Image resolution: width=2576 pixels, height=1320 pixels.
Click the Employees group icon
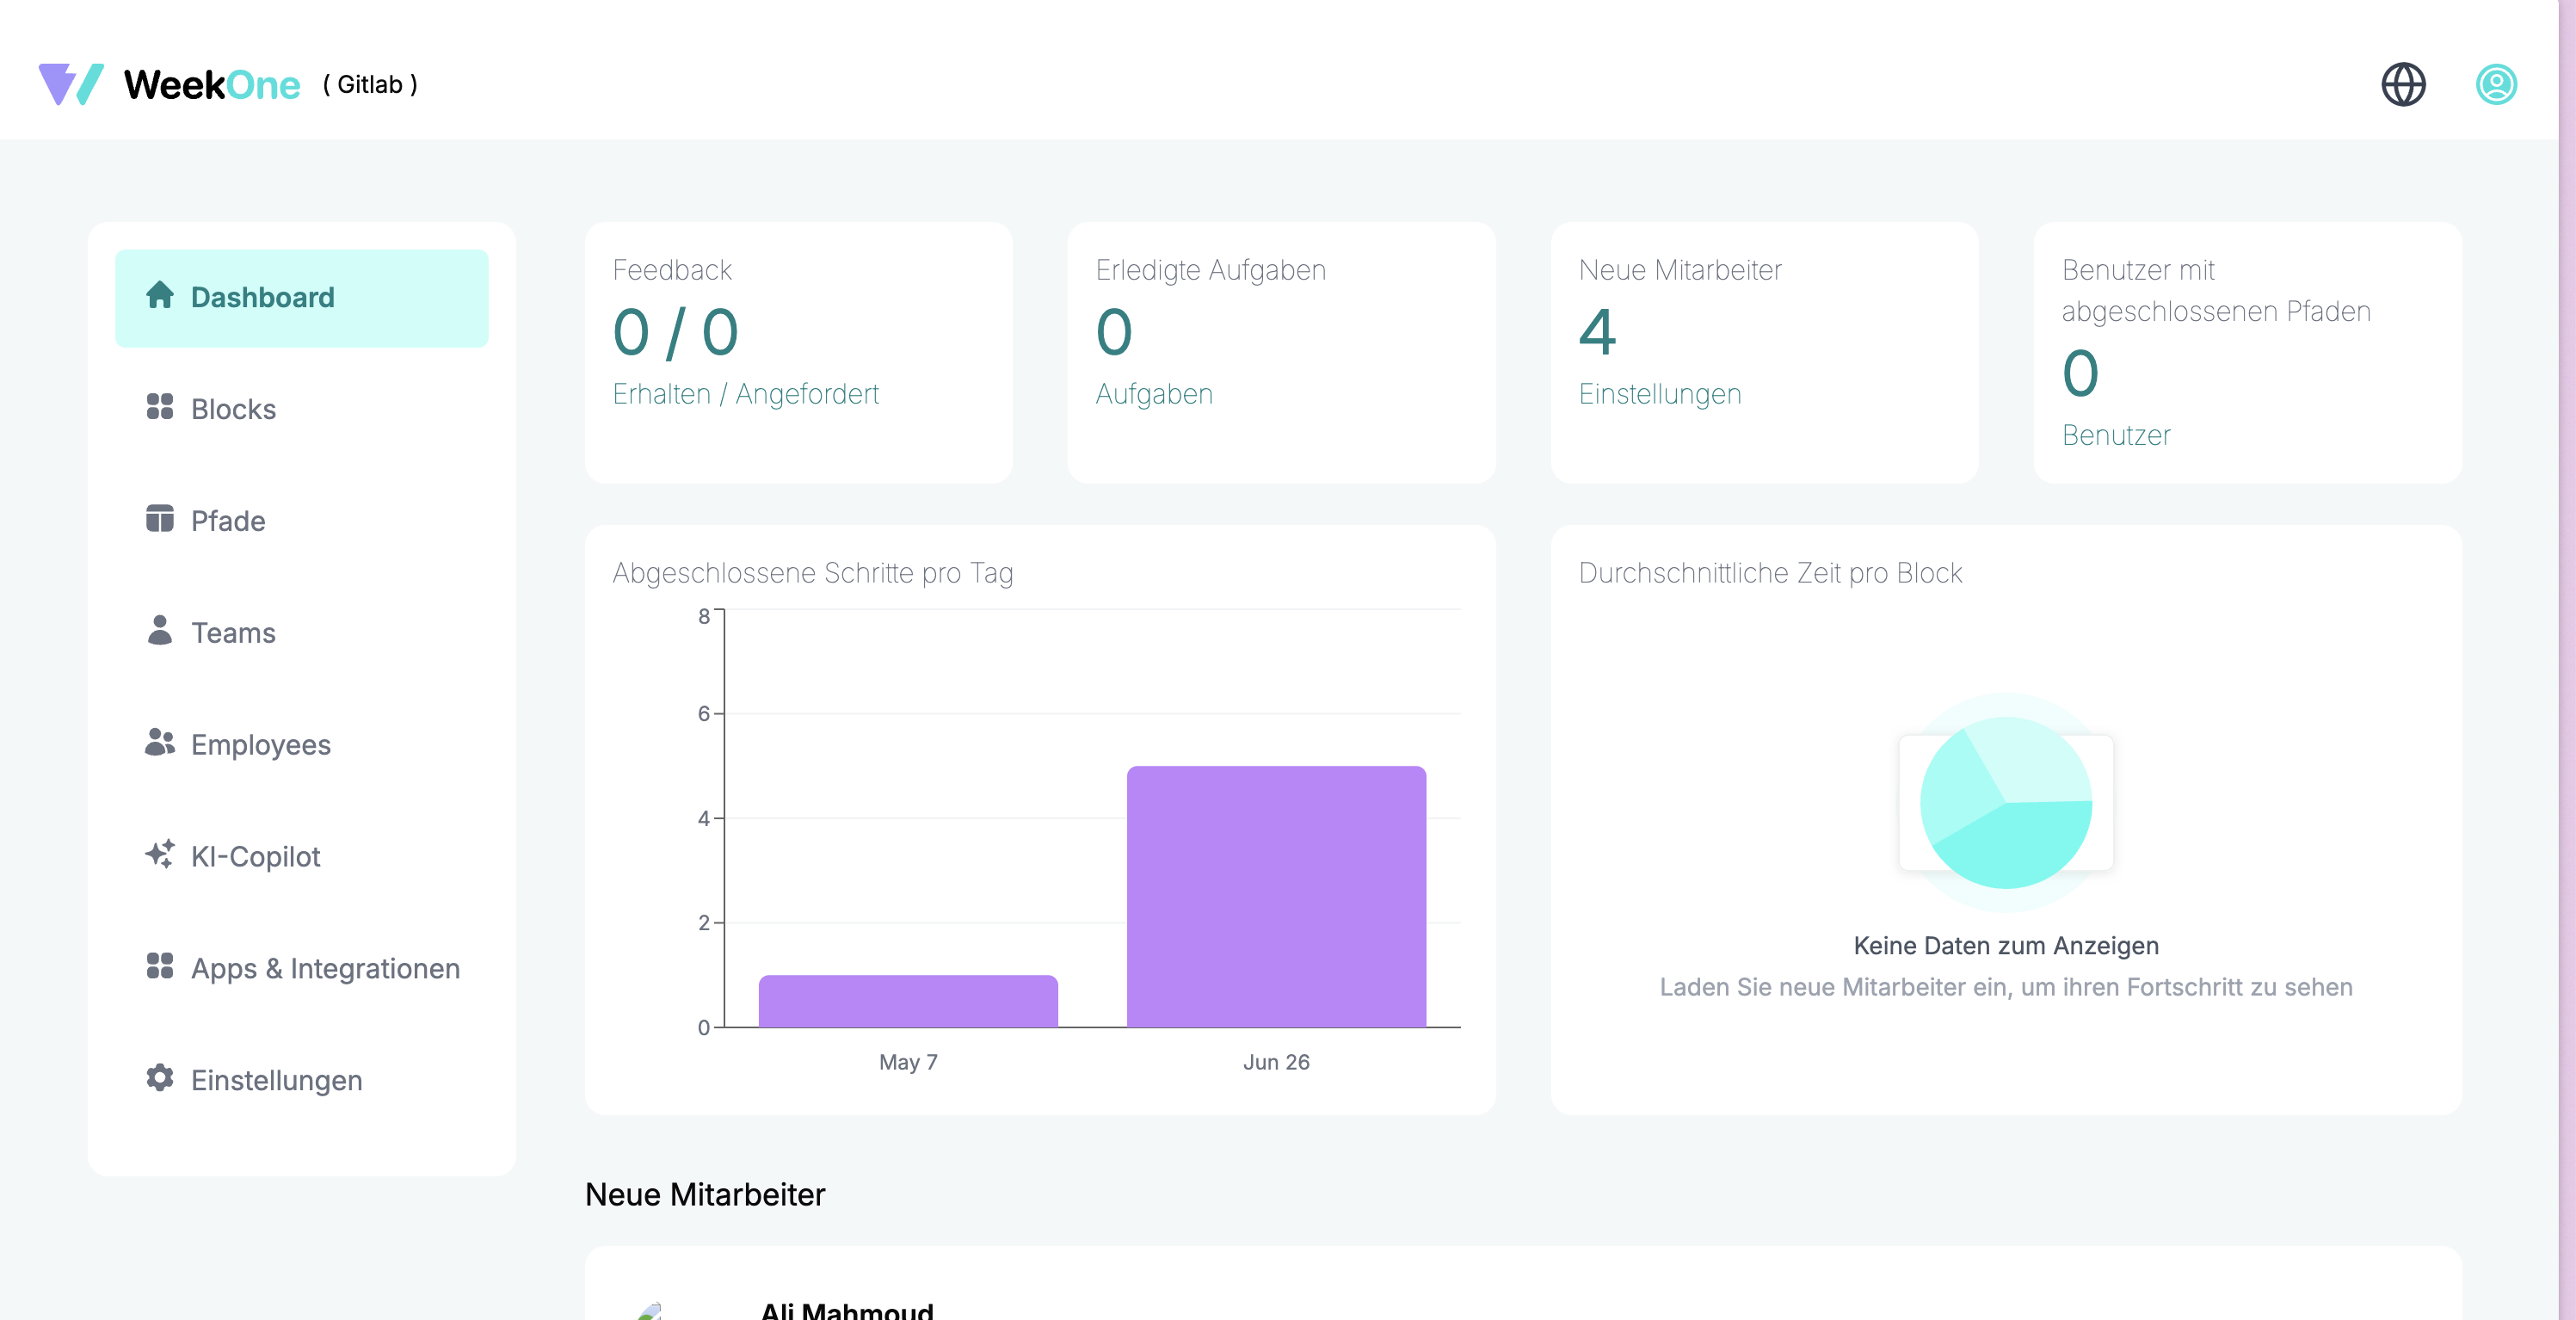pos(160,743)
